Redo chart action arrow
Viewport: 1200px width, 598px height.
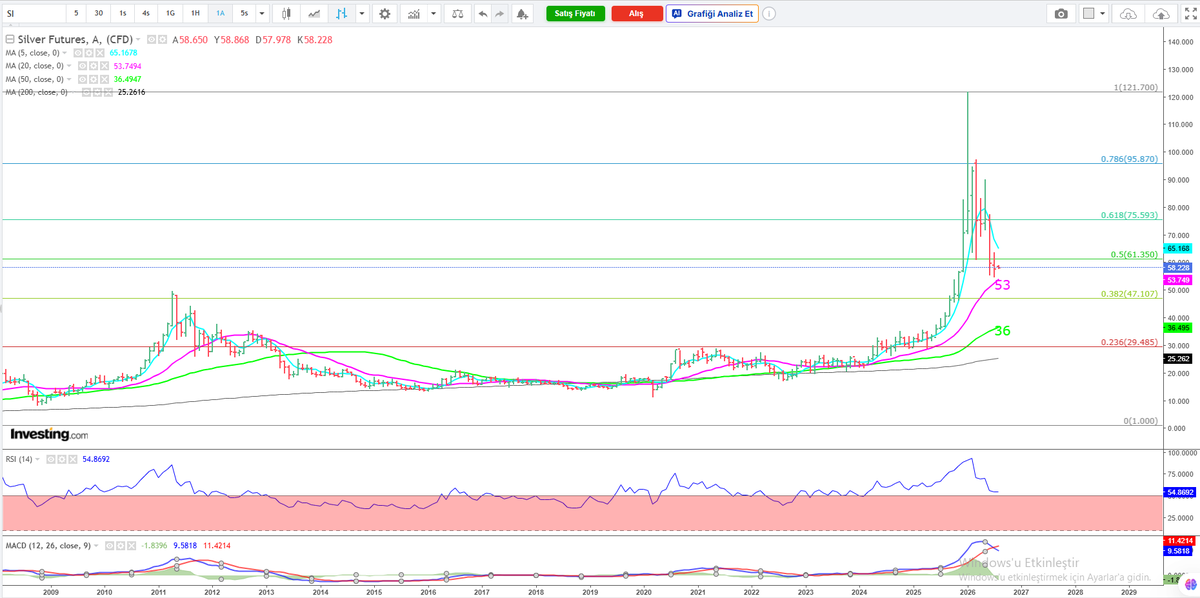click(499, 14)
